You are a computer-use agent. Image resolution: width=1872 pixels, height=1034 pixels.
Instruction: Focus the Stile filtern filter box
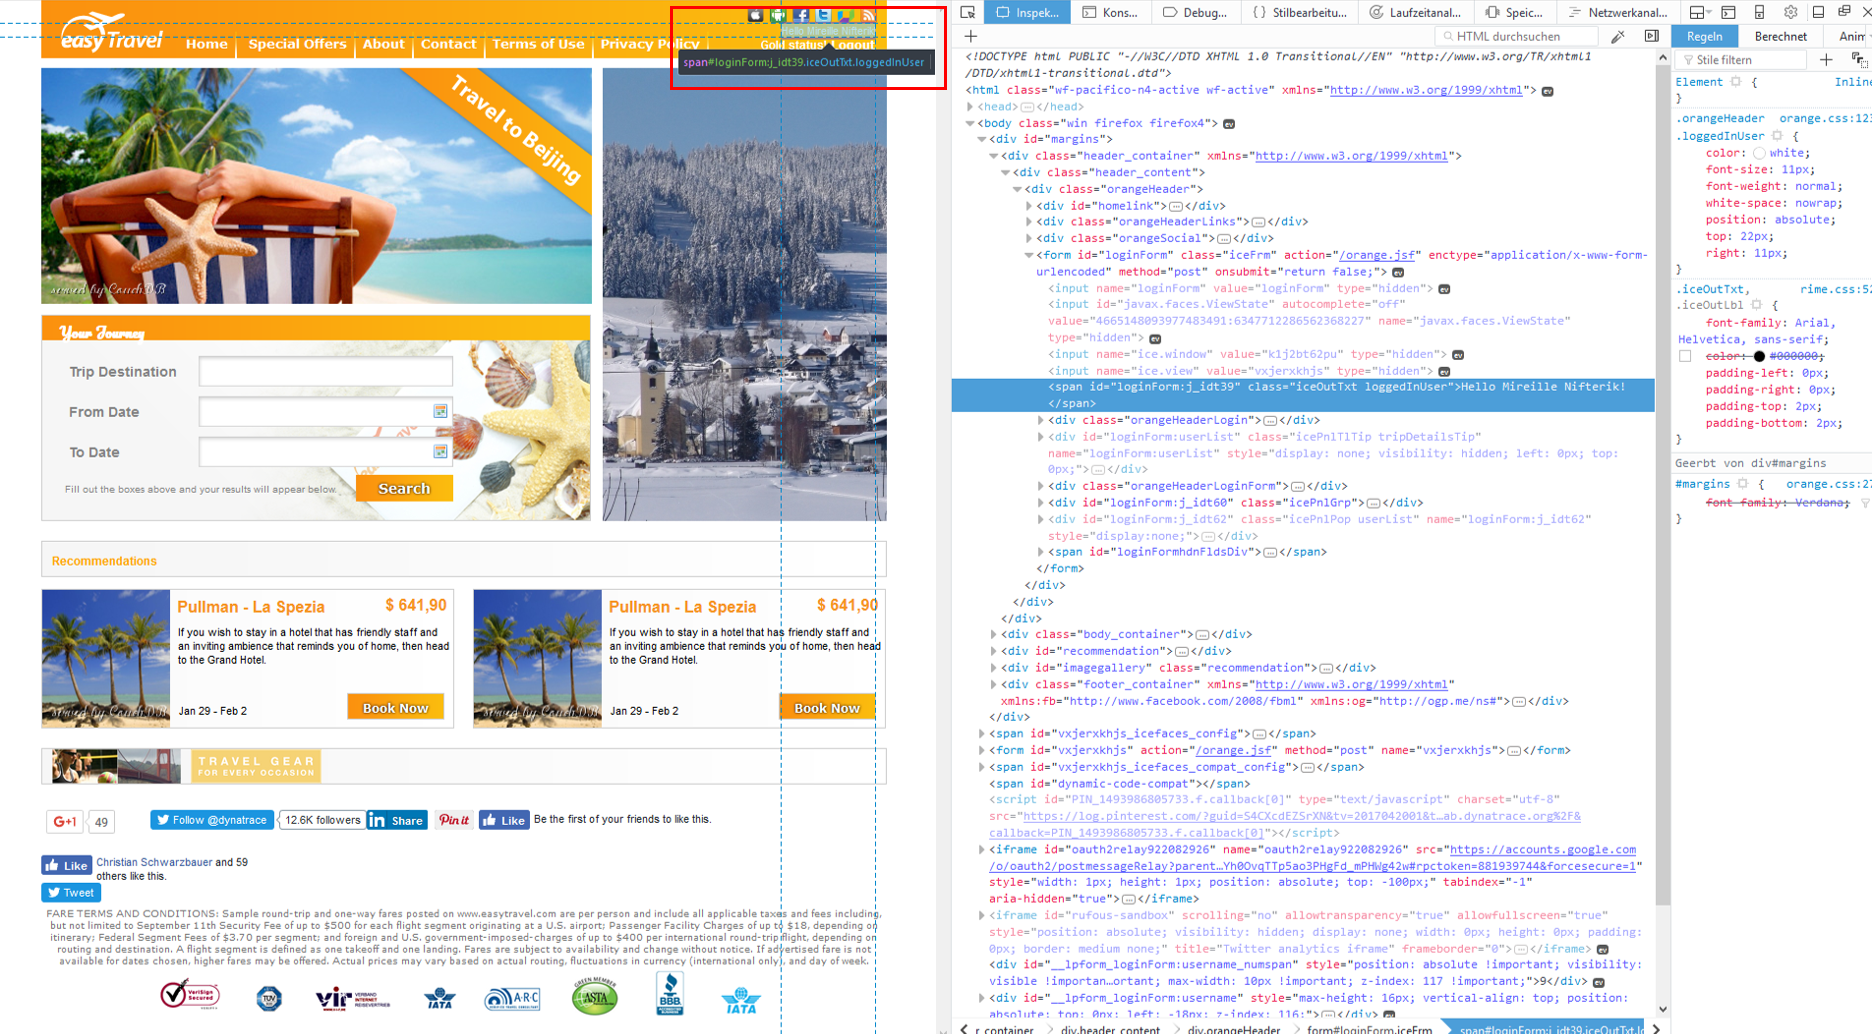click(1741, 60)
